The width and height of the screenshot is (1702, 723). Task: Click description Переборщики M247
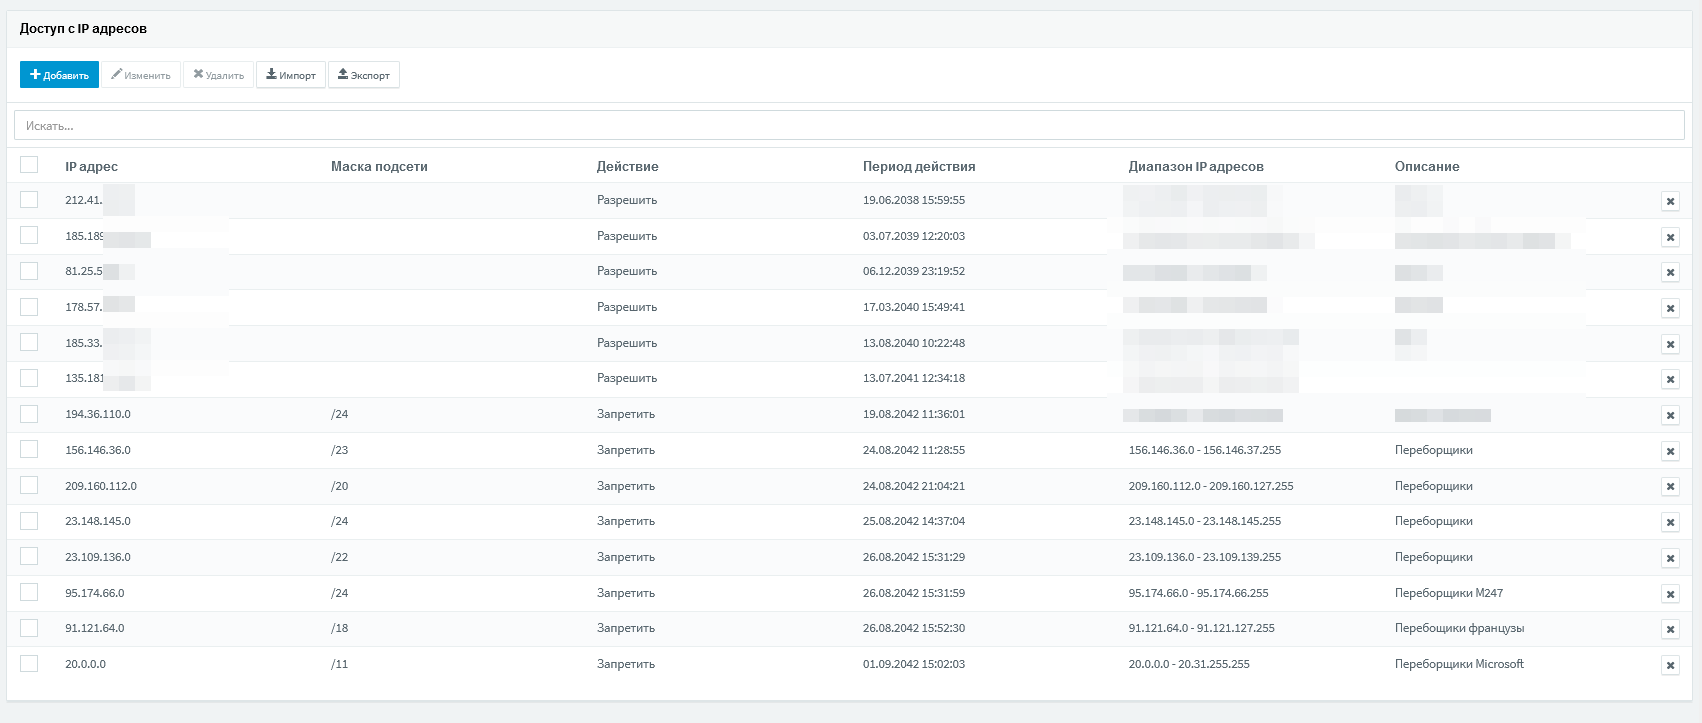point(1449,593)
